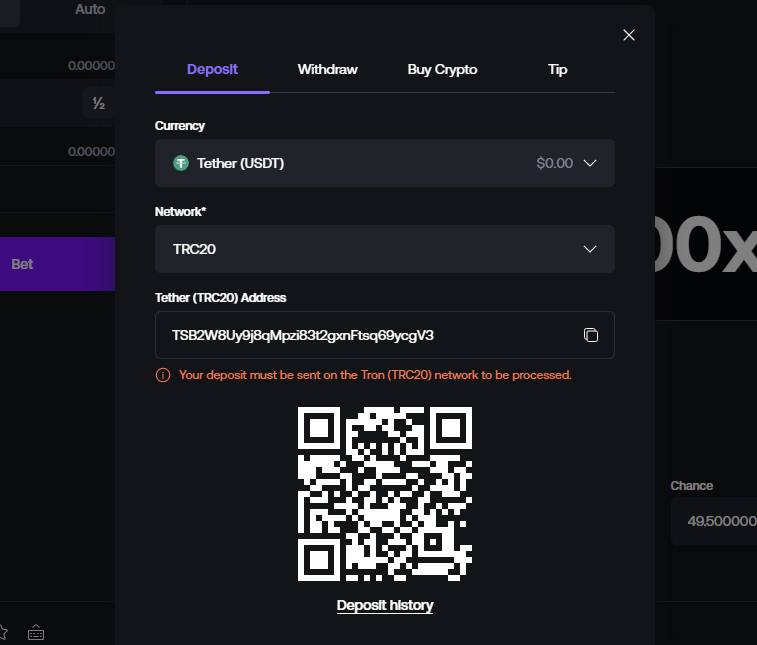Screen dimensions: 757x645
Task: Click the Network dropdown chevron arrow
Action: pos(590,249)
